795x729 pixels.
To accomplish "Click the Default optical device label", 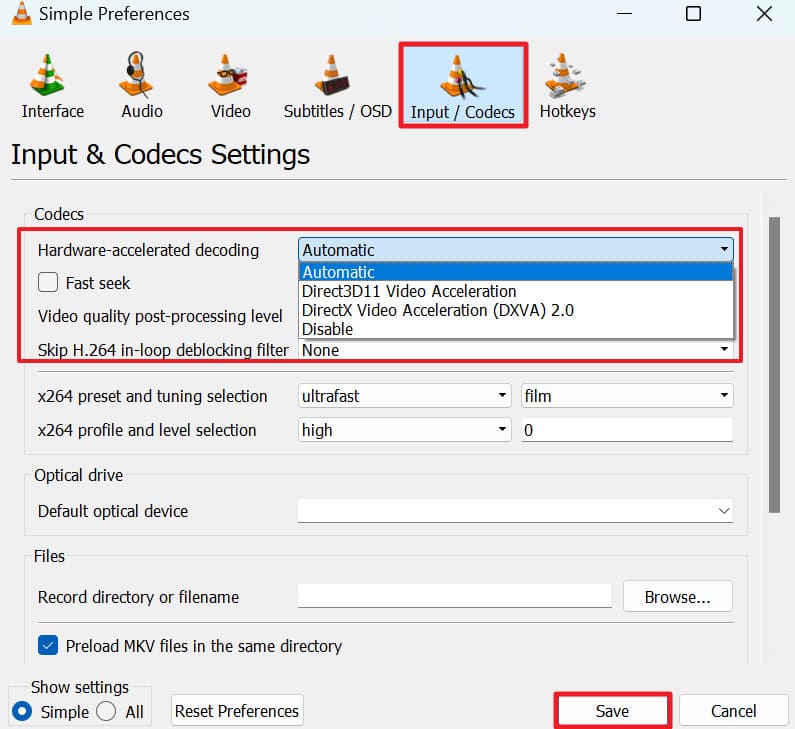I will click(x=113, y=511).
